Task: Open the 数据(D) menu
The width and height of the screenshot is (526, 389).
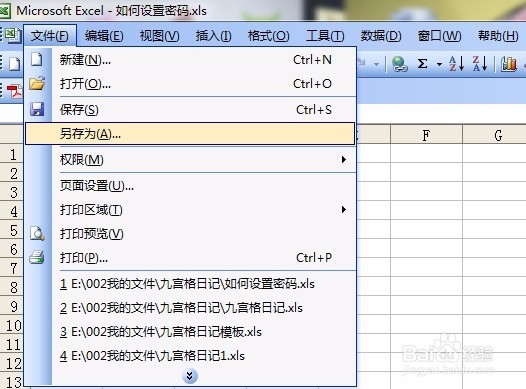Action: (x=381, y=36)
